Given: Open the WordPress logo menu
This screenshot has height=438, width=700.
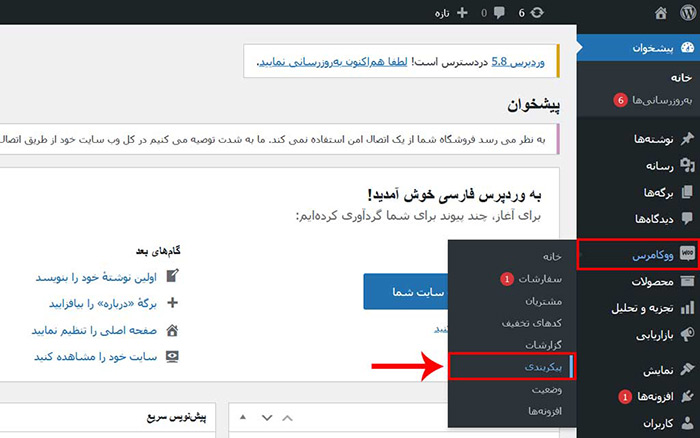Looking at the screenshot, I should point(688,13).
